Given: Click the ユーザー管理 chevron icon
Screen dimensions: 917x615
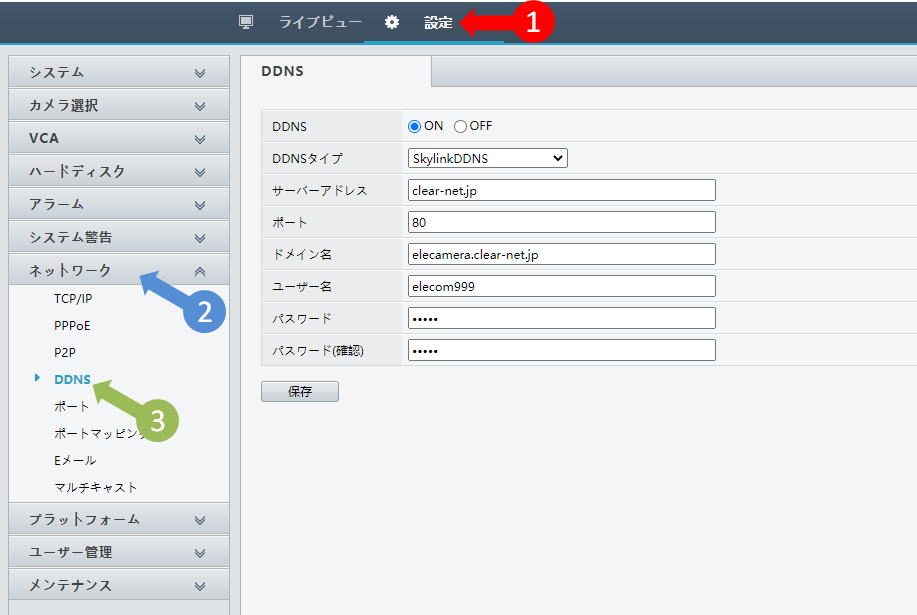Looking at the screenshot, I should (200, 553).
